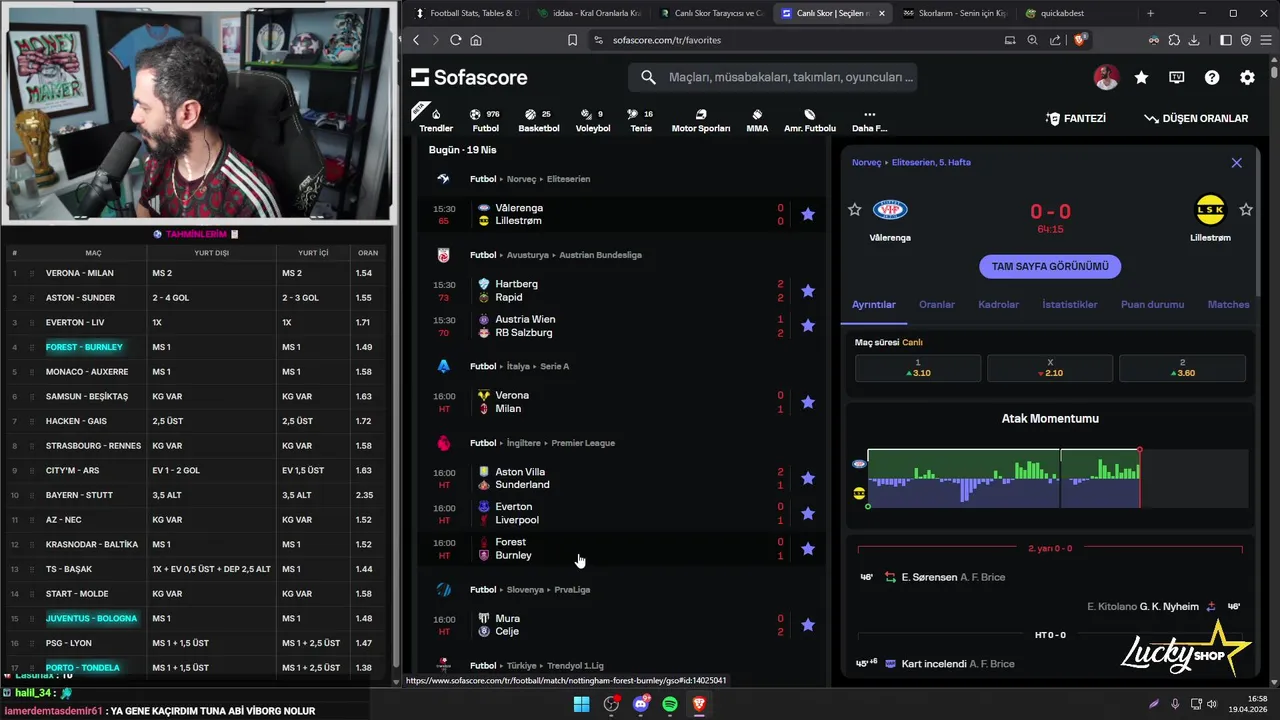Screen dimensions: 1280x720
Task: Open a new browser tab
Action: [x=1150, y=13]
